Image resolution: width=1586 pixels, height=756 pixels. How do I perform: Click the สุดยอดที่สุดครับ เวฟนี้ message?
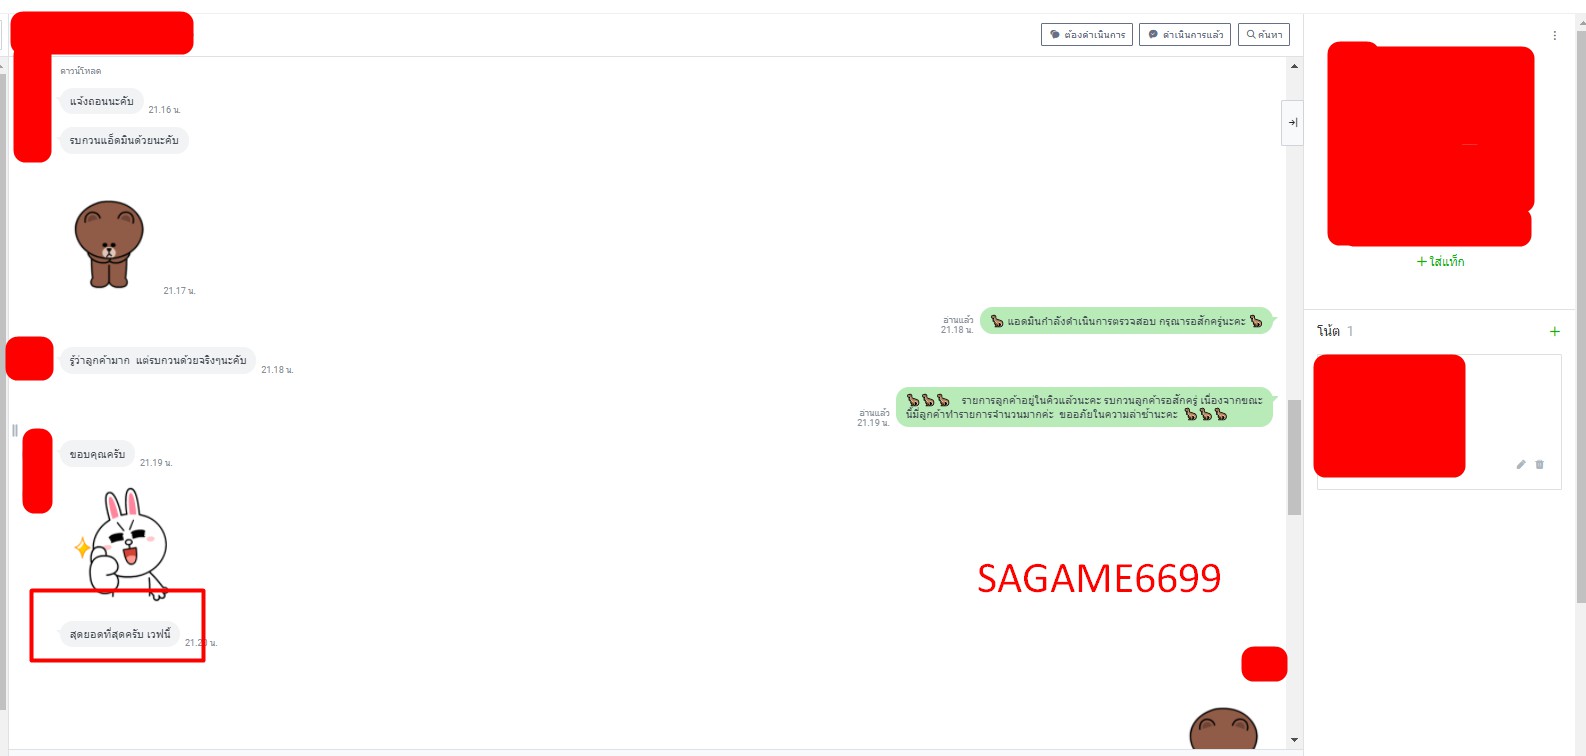[120, 634]
